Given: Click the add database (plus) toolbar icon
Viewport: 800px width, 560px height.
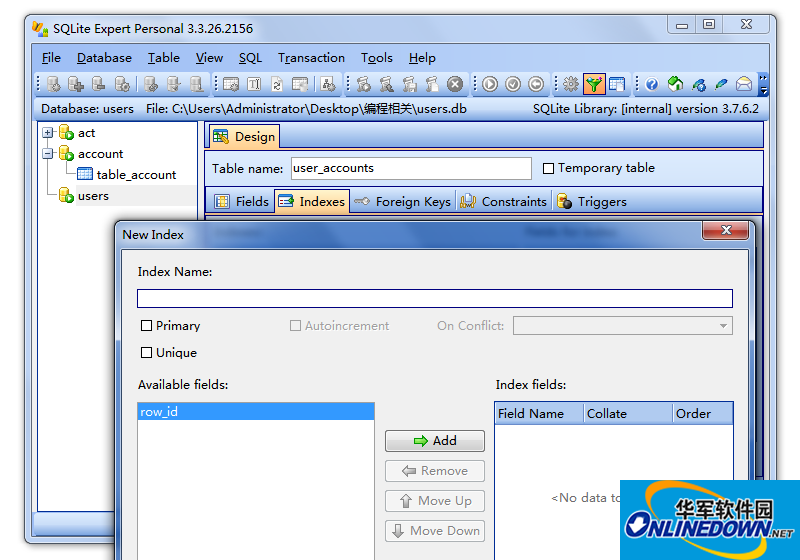Looking at the screenshot, I should point(76,84).
